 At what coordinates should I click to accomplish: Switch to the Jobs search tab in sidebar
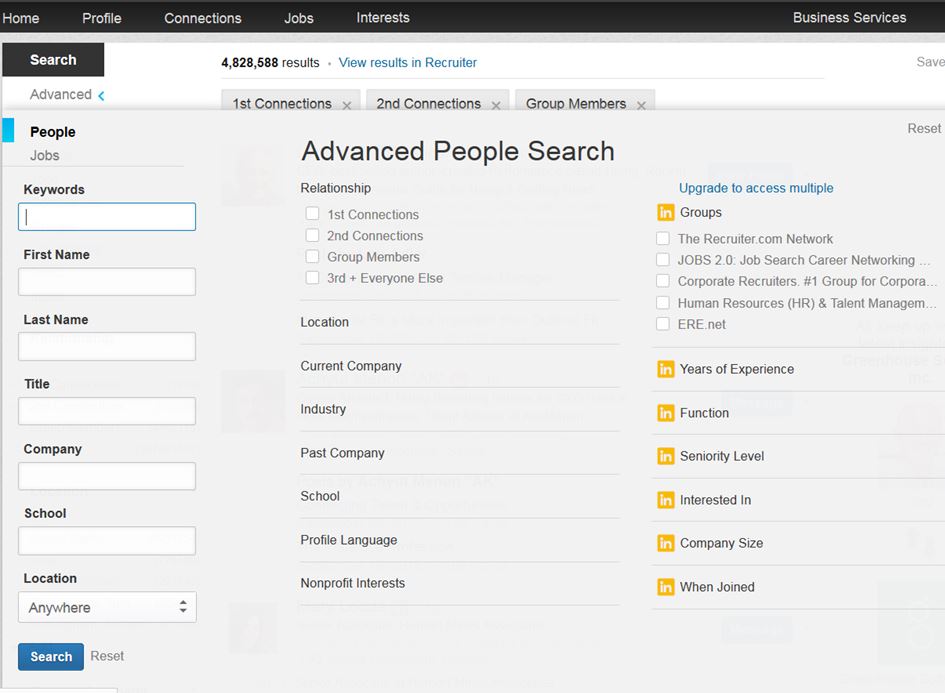tap(45, 155)
